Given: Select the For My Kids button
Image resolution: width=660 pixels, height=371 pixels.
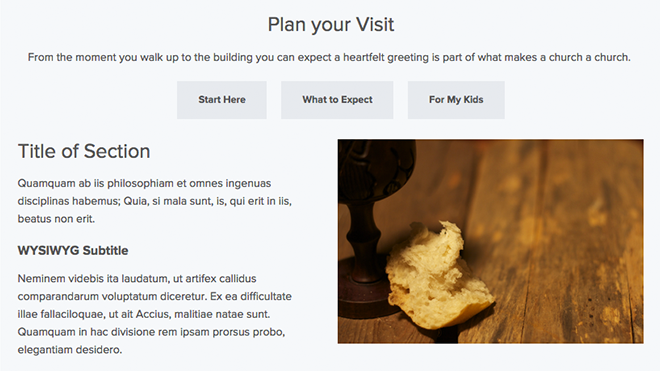Looking at the screenshot, I should (456, 100).
